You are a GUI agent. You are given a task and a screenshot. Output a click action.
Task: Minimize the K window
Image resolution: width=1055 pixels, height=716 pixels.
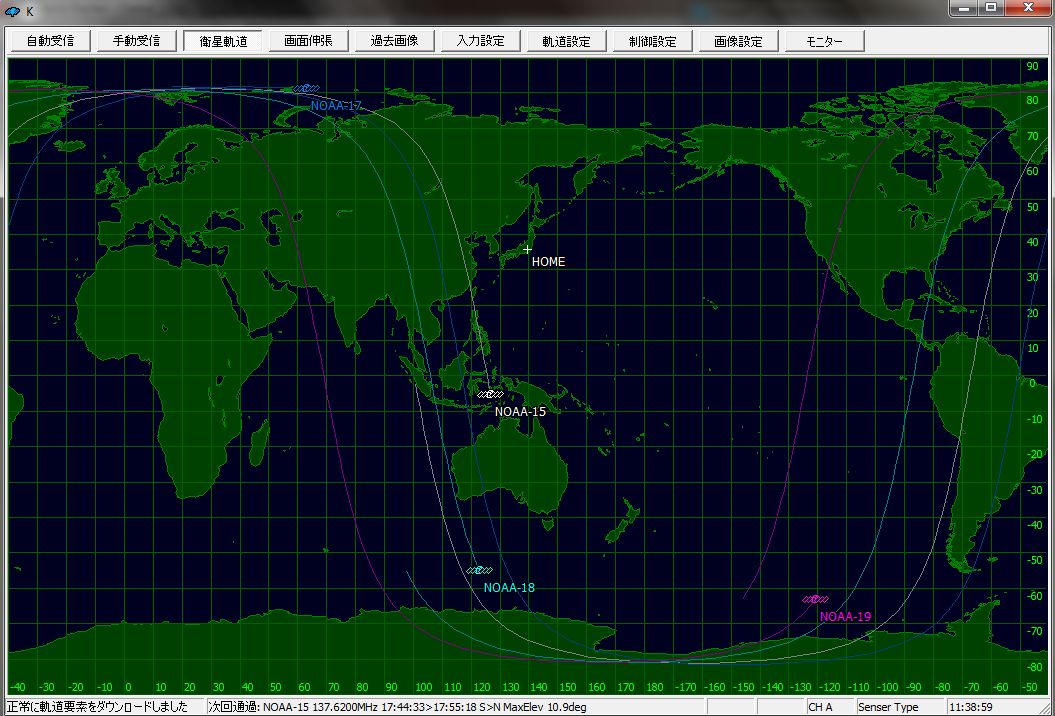point(963,8)
